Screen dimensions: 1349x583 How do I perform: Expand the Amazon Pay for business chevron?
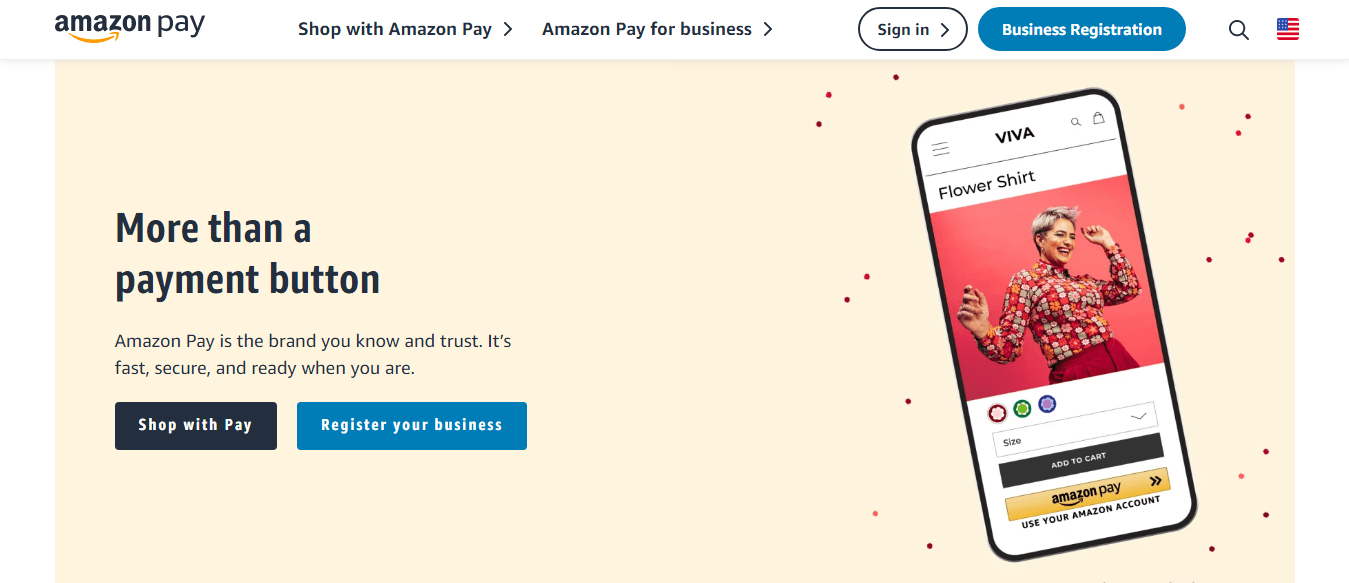[769, 29]
